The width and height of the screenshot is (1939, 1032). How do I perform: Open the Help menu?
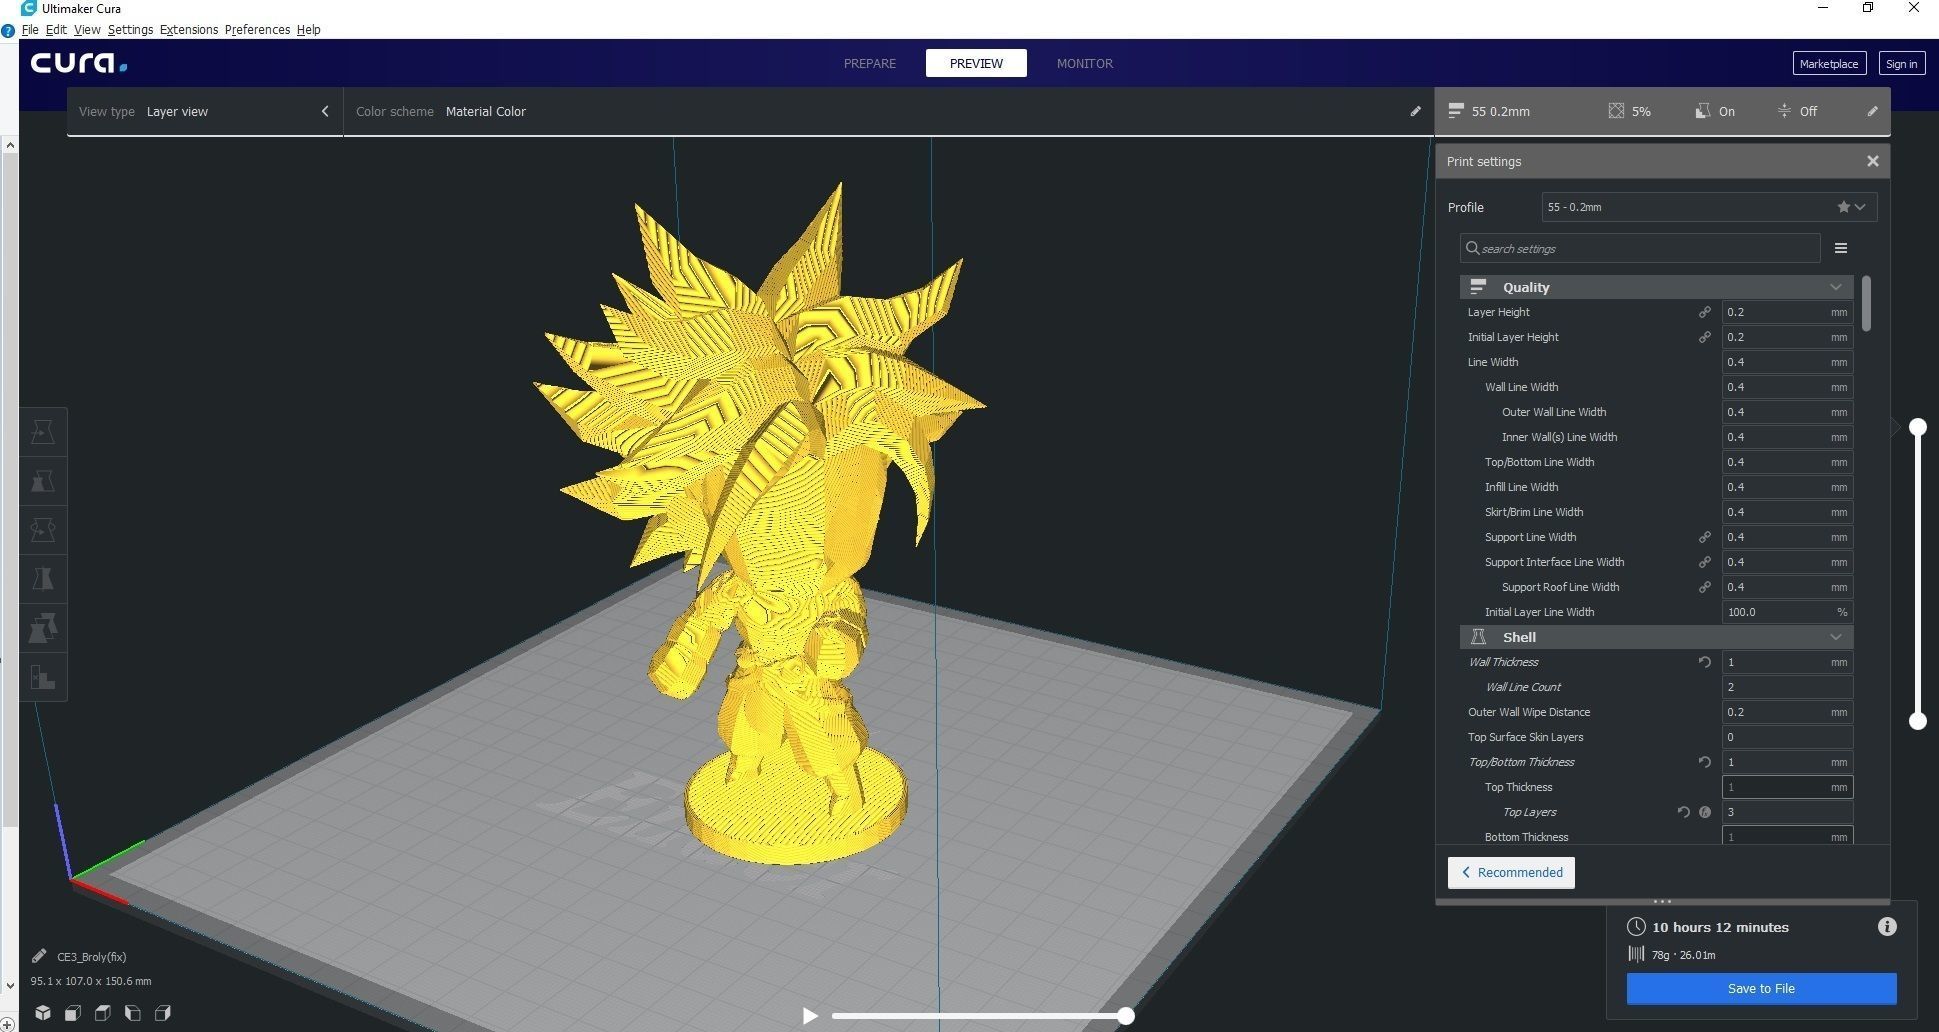[308, 29]
